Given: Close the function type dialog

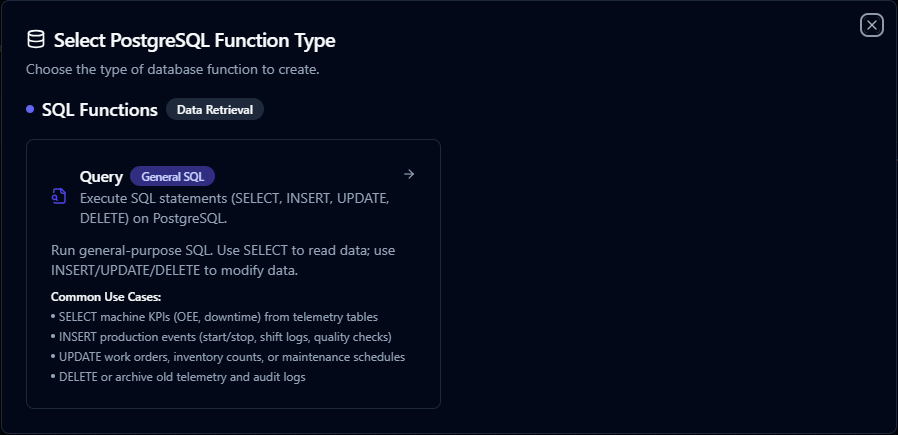Looking at the screenshot, I should click(871, 26).
